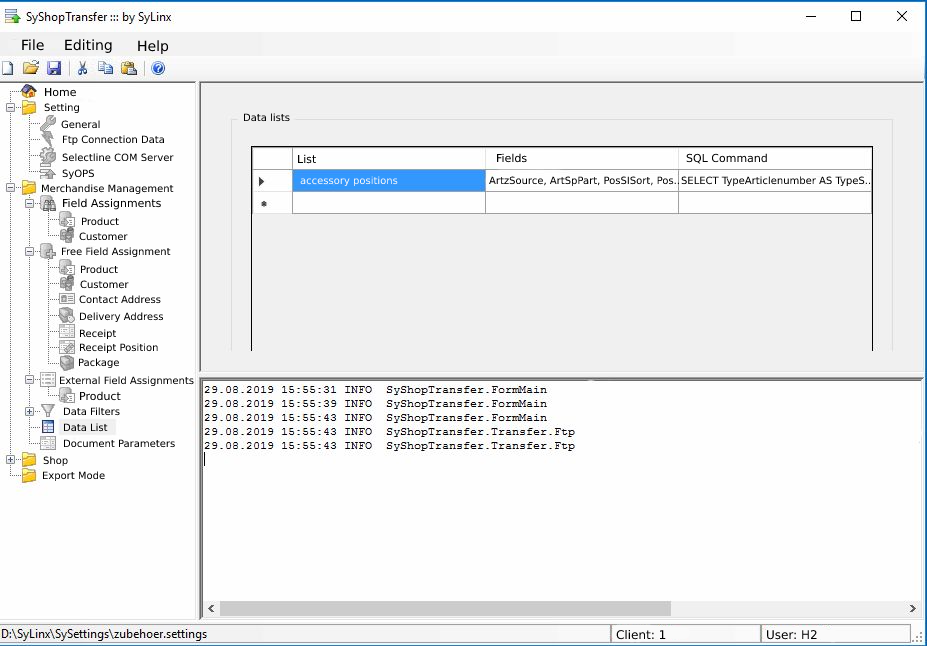Click the Paste clipboard toolbar icon
Screen dimensions: 932x646
pyautogui.click(x=129, y=68)
